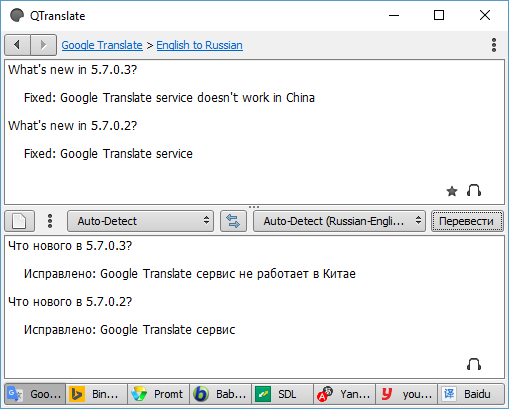
Task: Select the Babylon service tab
Action: 221,394
